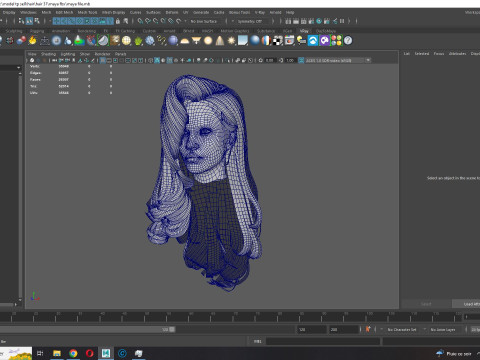Toggle the film gate button in the panel toolbar
The height and width of the screenshot is (360, 480).
[x=109, y=60]
